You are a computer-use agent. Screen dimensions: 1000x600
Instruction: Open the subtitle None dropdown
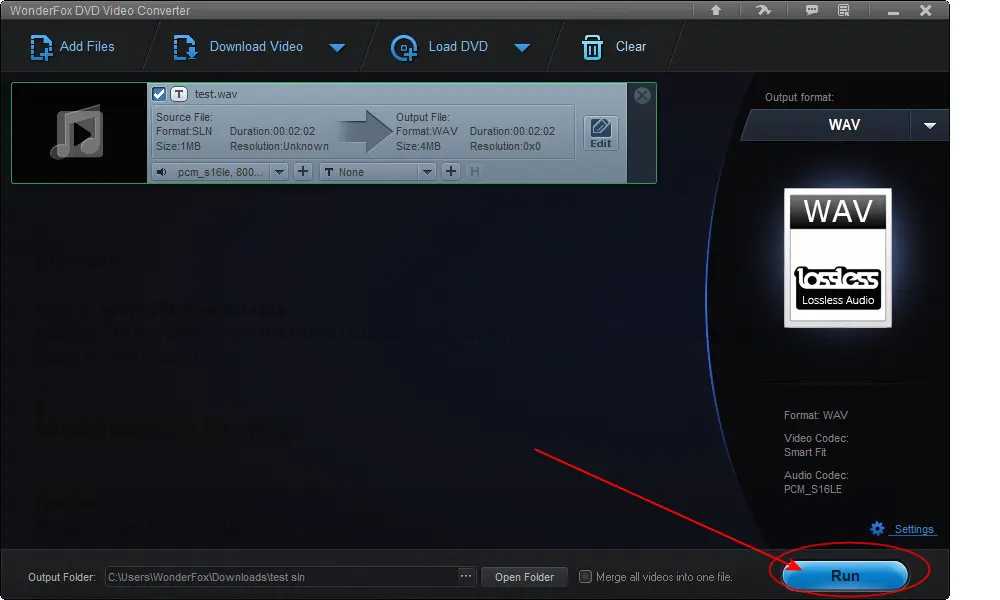tap(427, 172)
